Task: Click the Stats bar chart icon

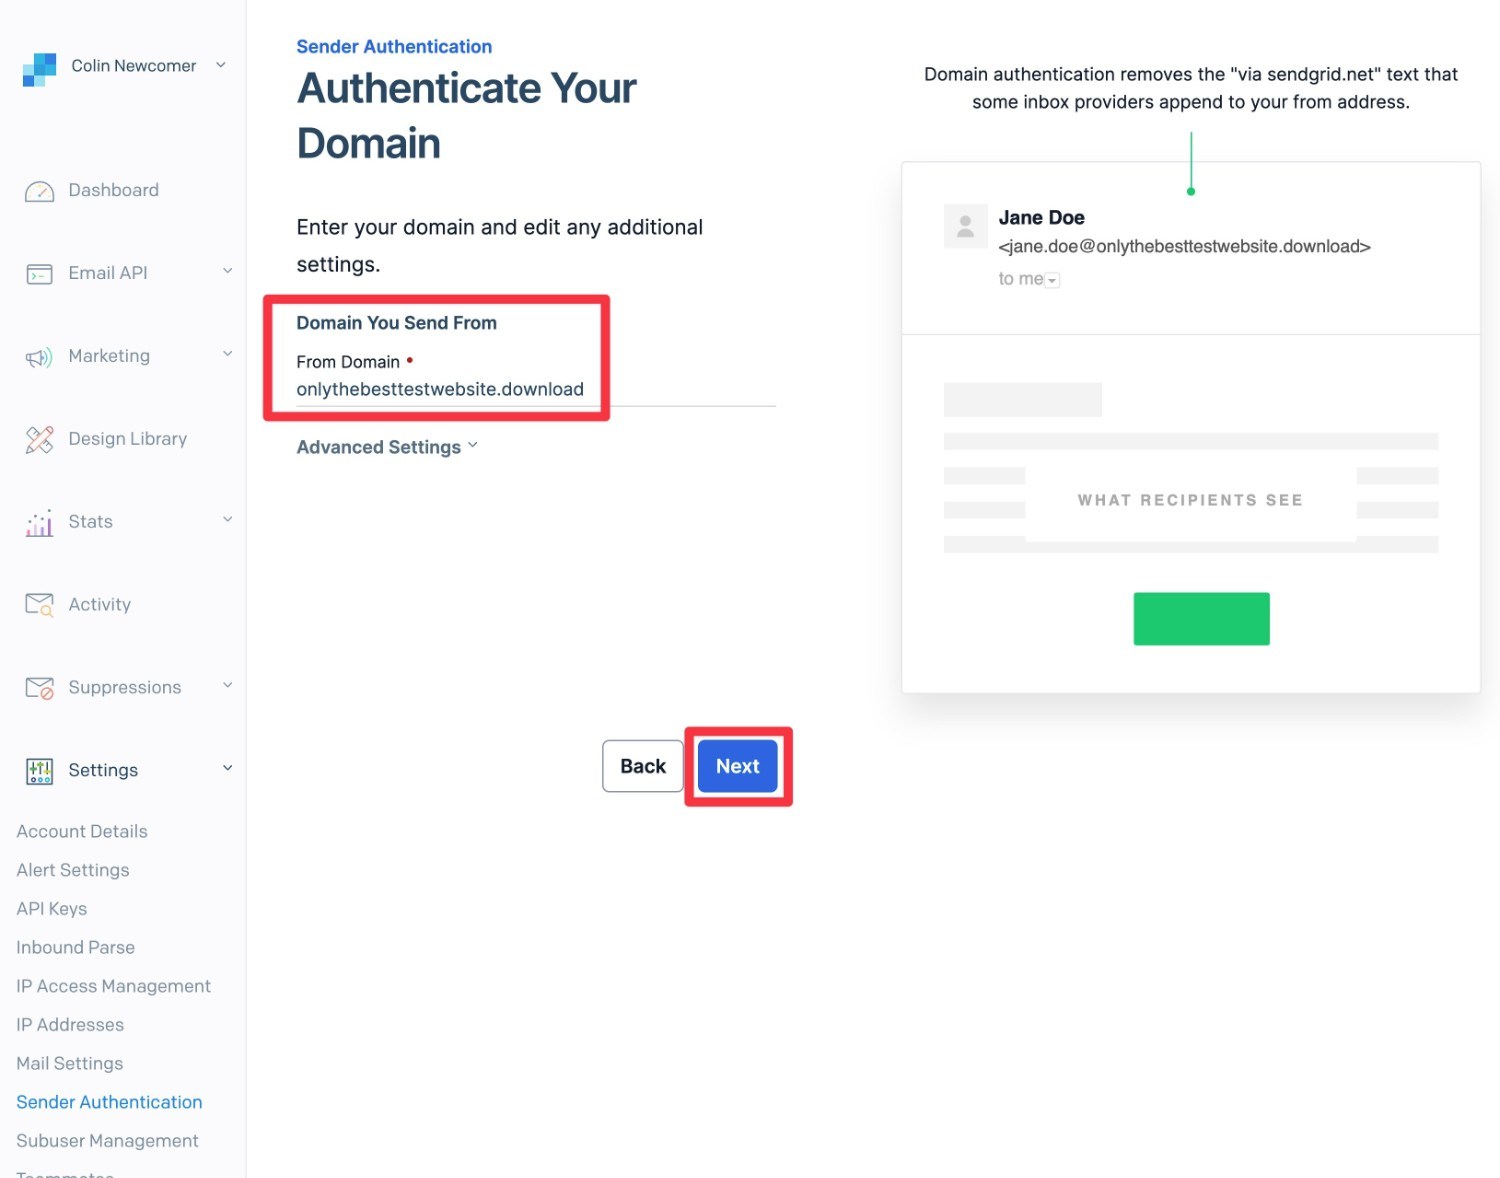Action: tap(39, 523)
